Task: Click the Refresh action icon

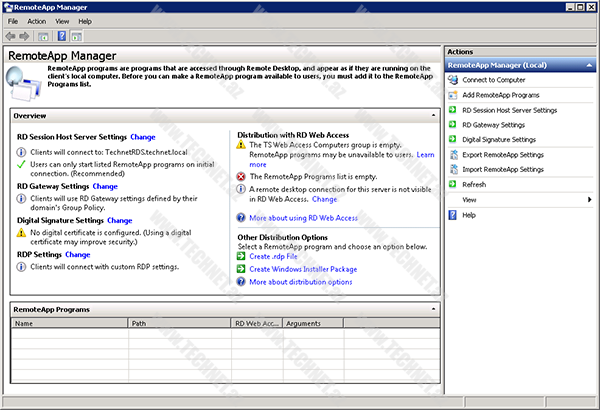Action: point(453,185)
